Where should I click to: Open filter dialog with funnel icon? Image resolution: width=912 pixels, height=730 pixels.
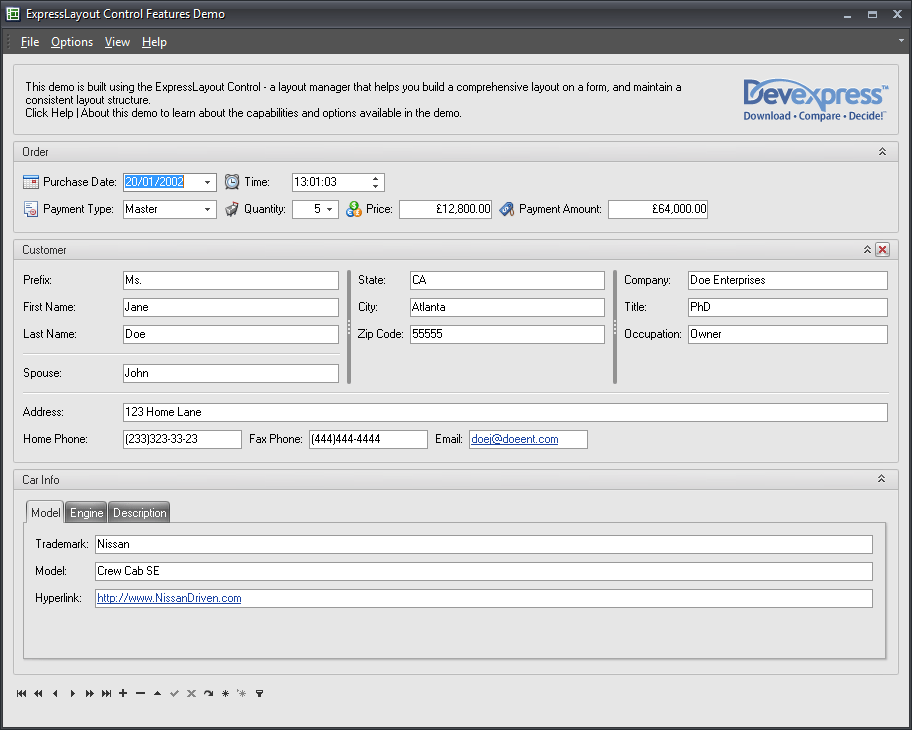(259, 693)
